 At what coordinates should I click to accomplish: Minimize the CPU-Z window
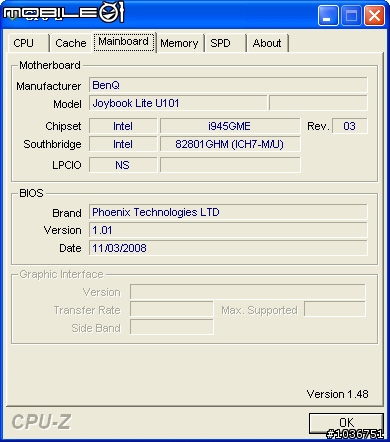pyautogui.click(x=328, y=16)
